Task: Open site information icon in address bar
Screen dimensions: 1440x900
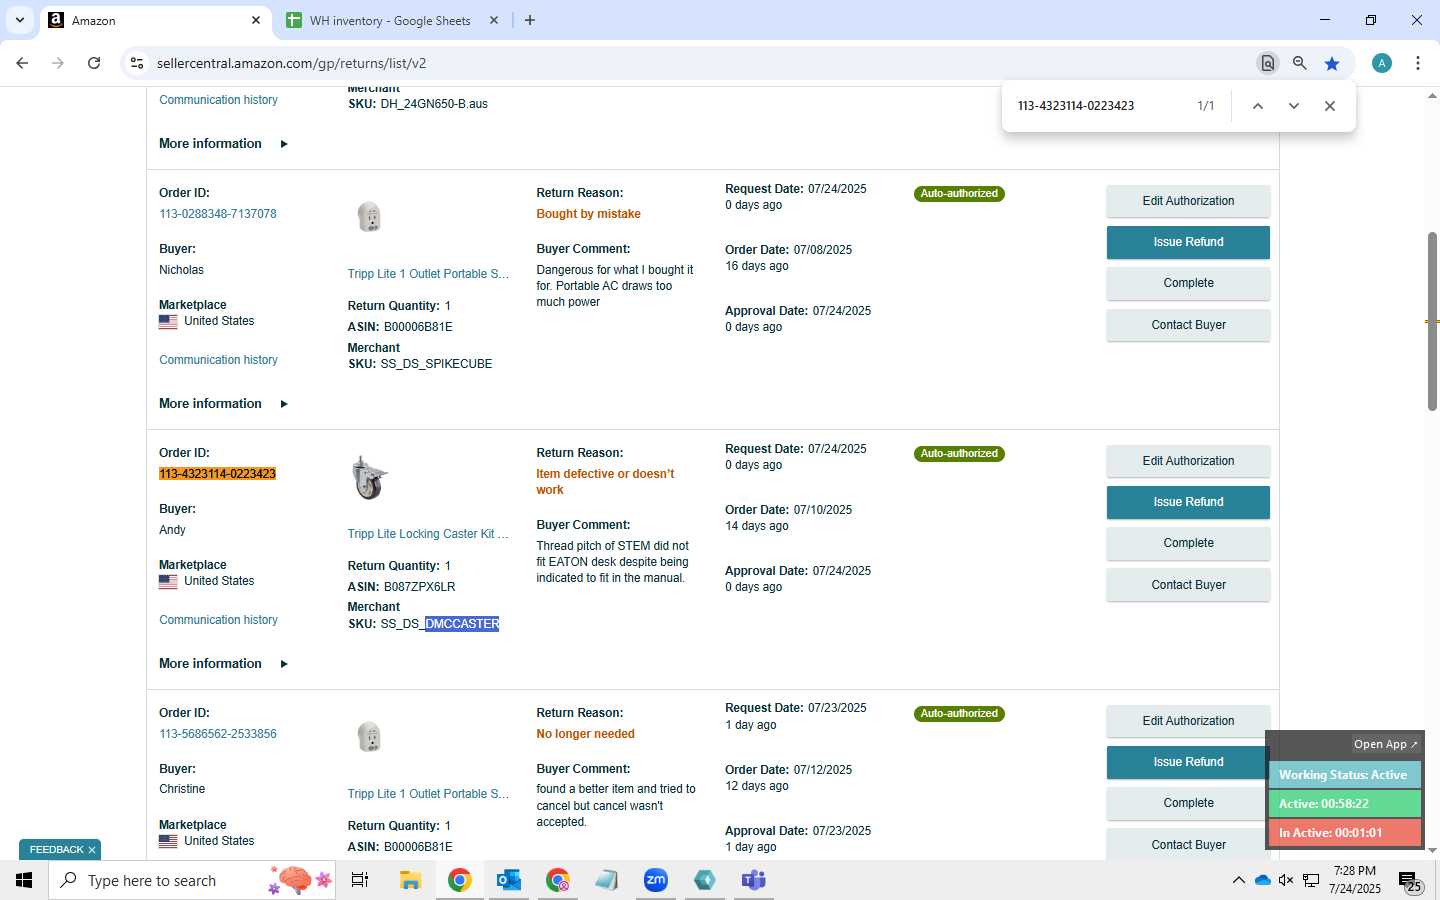Action: point(137,63)
